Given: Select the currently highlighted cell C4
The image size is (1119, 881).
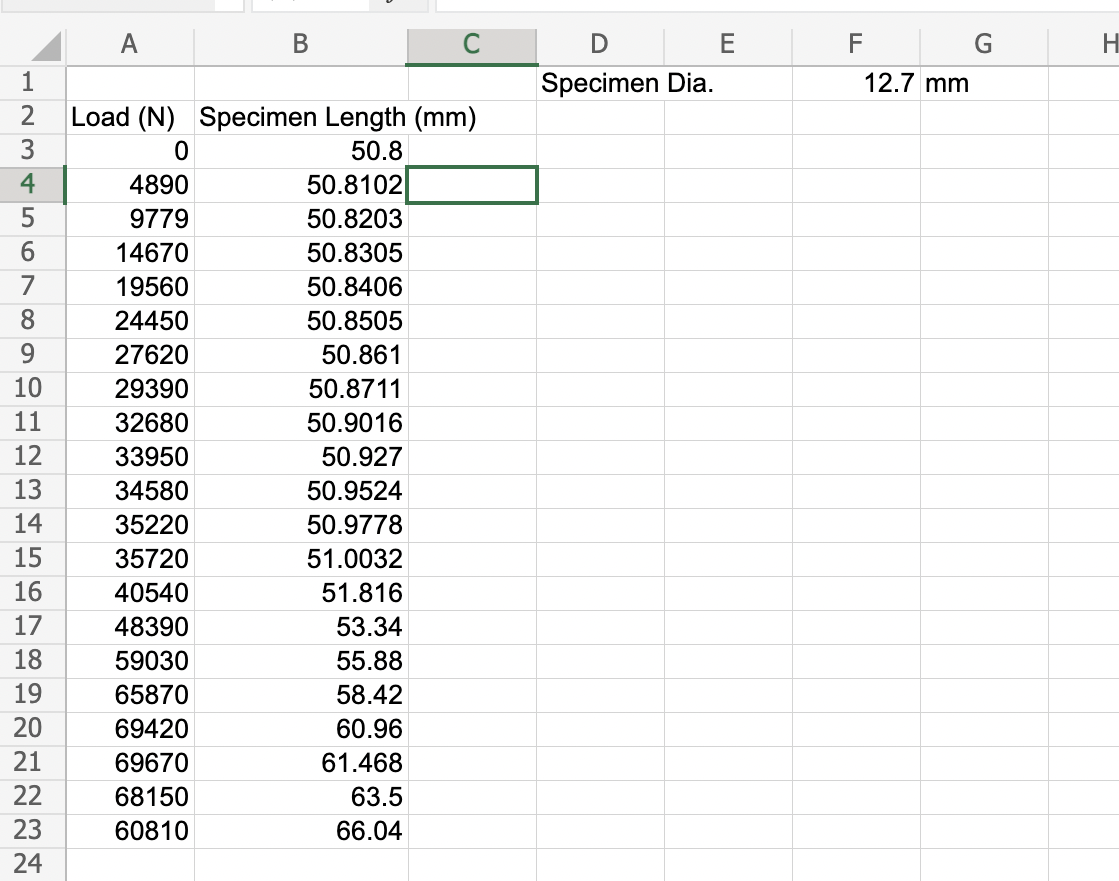Looking at the screenshot, I should coord(472,185).
